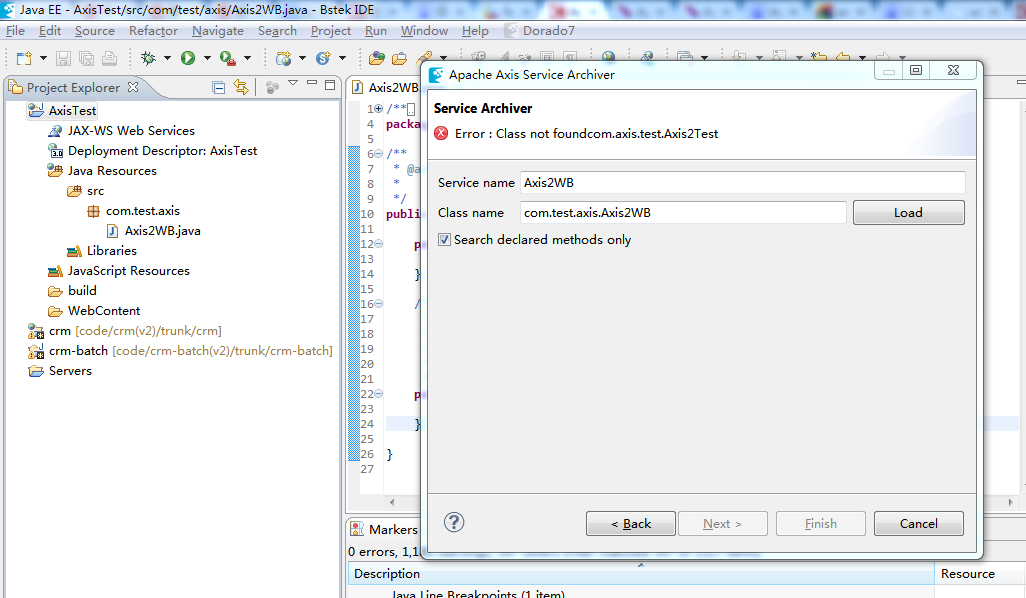Click the Debug bug icon
This screenshot has height=598, width=1026.
(x=149, y=58)
